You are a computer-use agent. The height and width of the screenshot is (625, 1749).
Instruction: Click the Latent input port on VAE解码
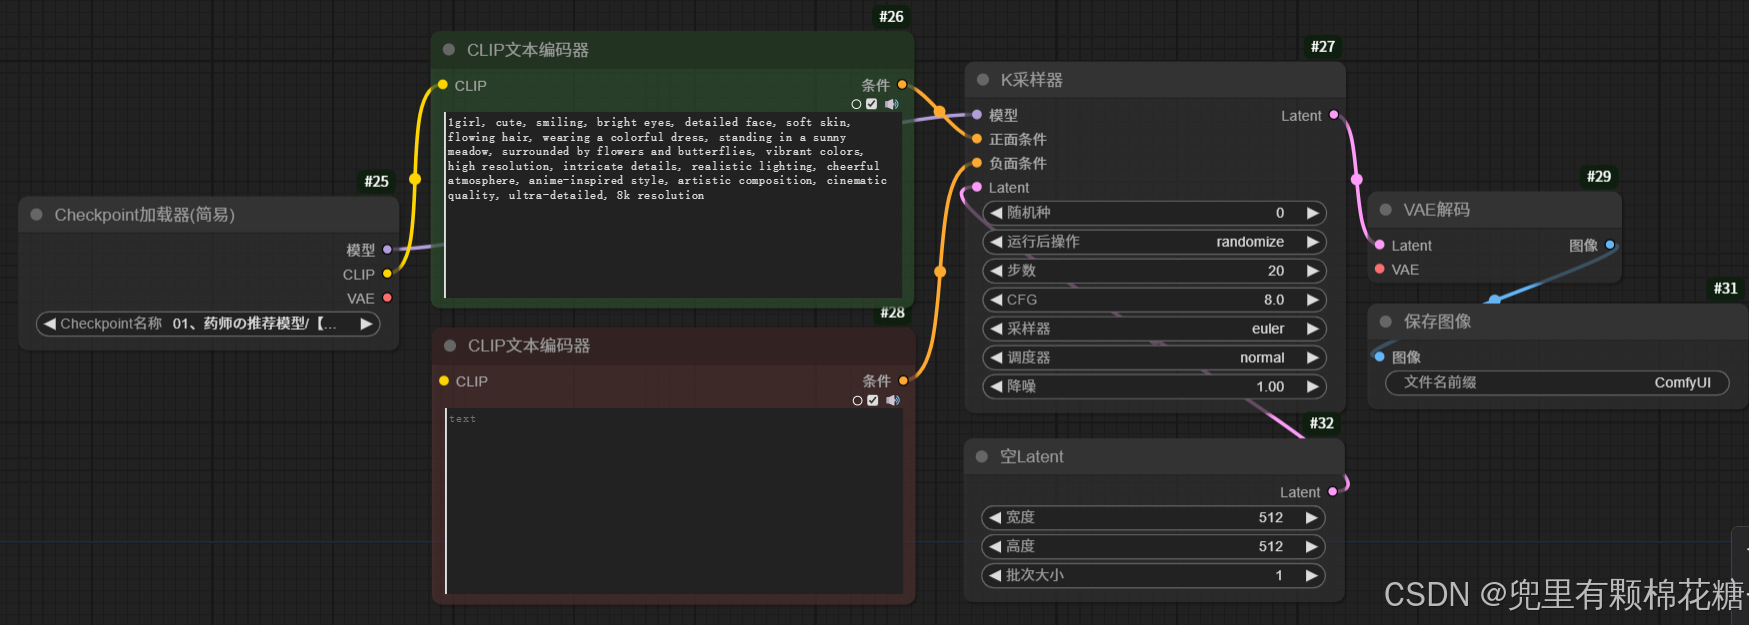point(1380,245)
